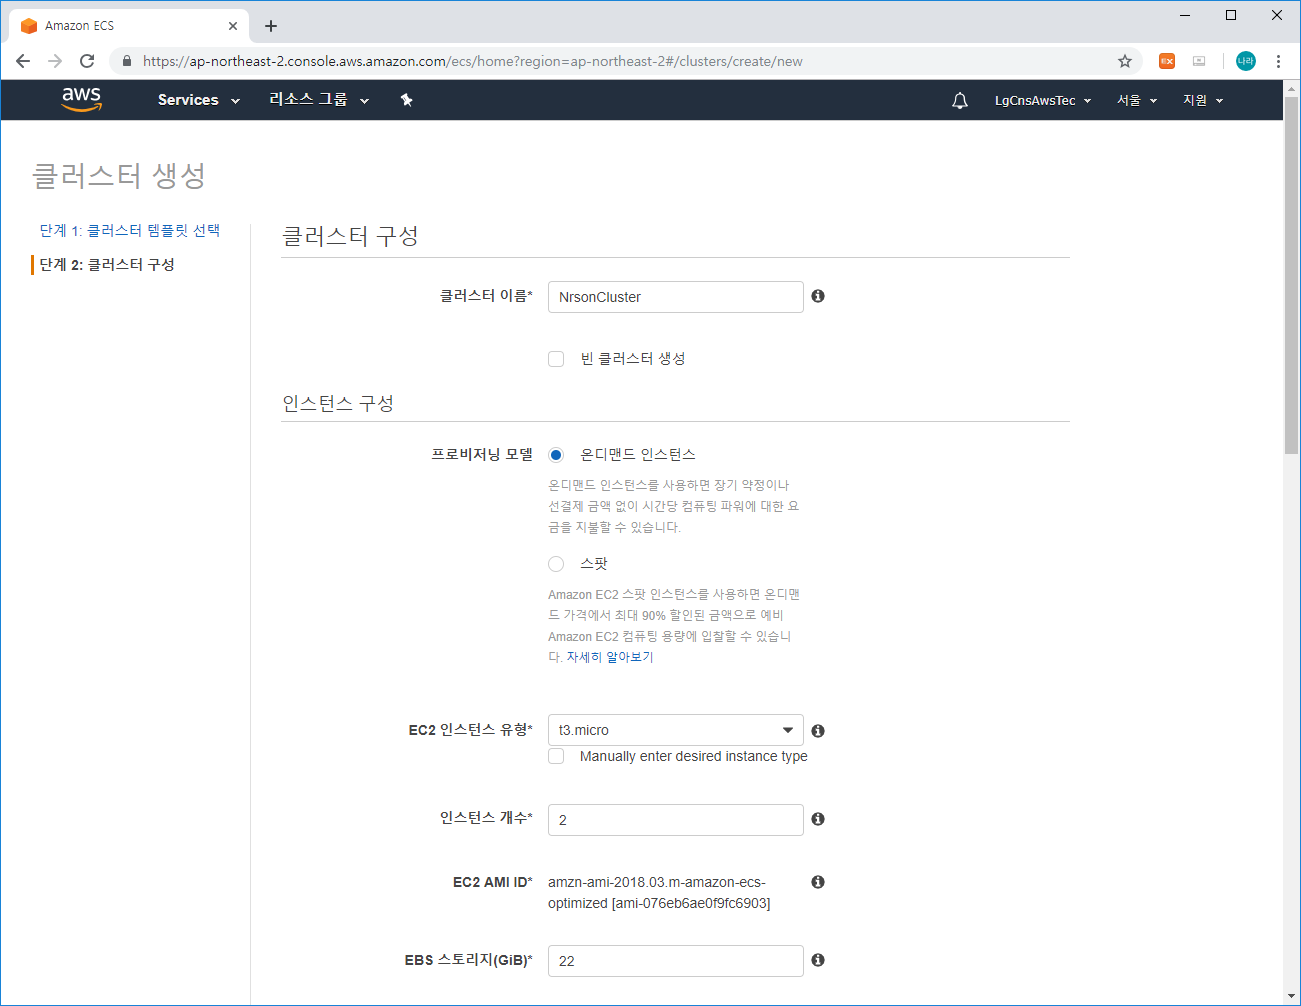Click the orange browser extension icon
This screenshot has width=1301, height=1006.
pos(1167,61)
